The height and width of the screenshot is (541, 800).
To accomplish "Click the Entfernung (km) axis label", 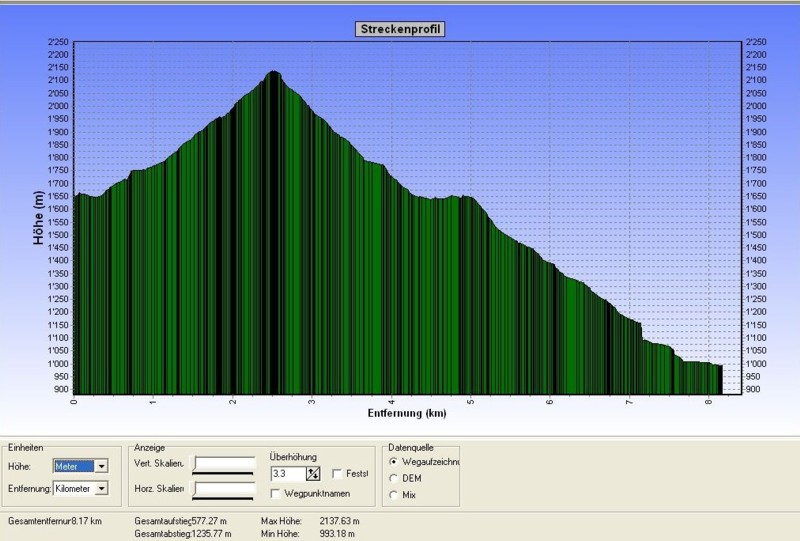I will (406, 412).
